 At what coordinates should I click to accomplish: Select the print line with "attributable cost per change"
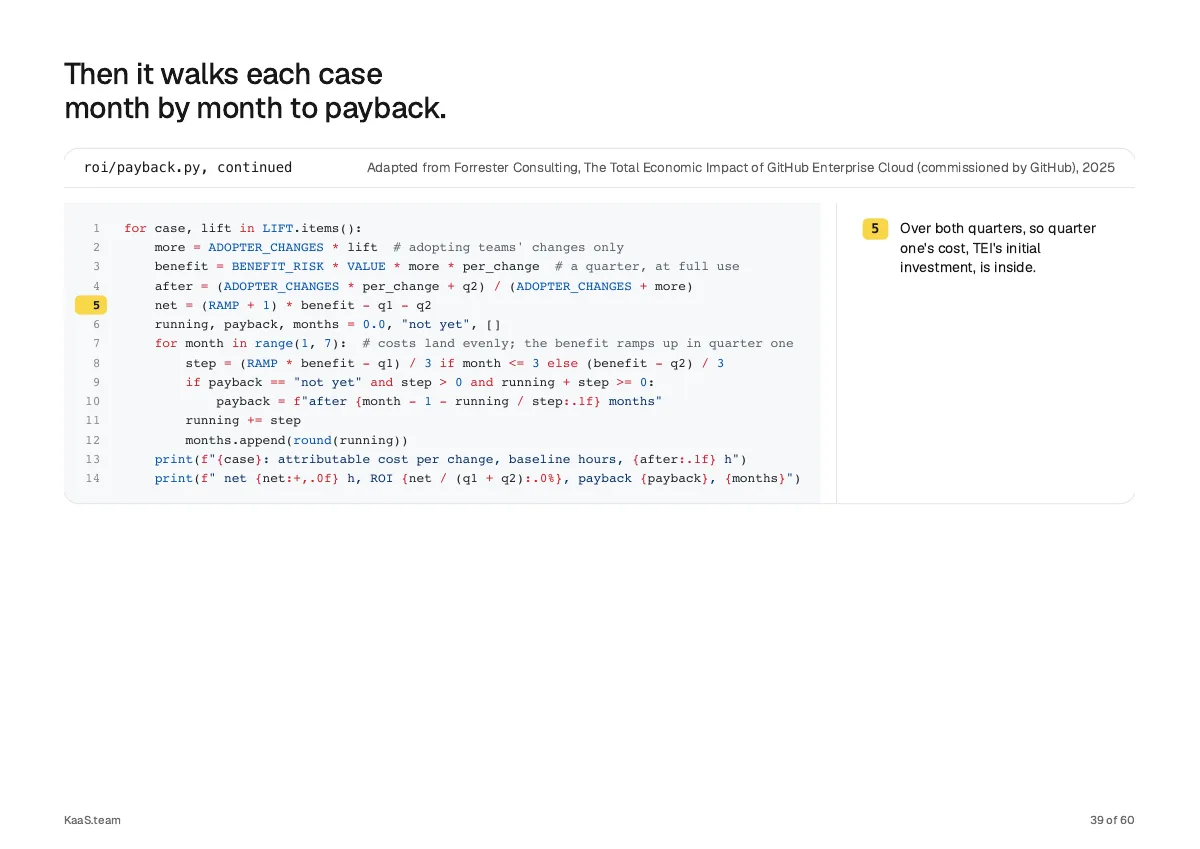pyautogui.click(x=451, y=459)
